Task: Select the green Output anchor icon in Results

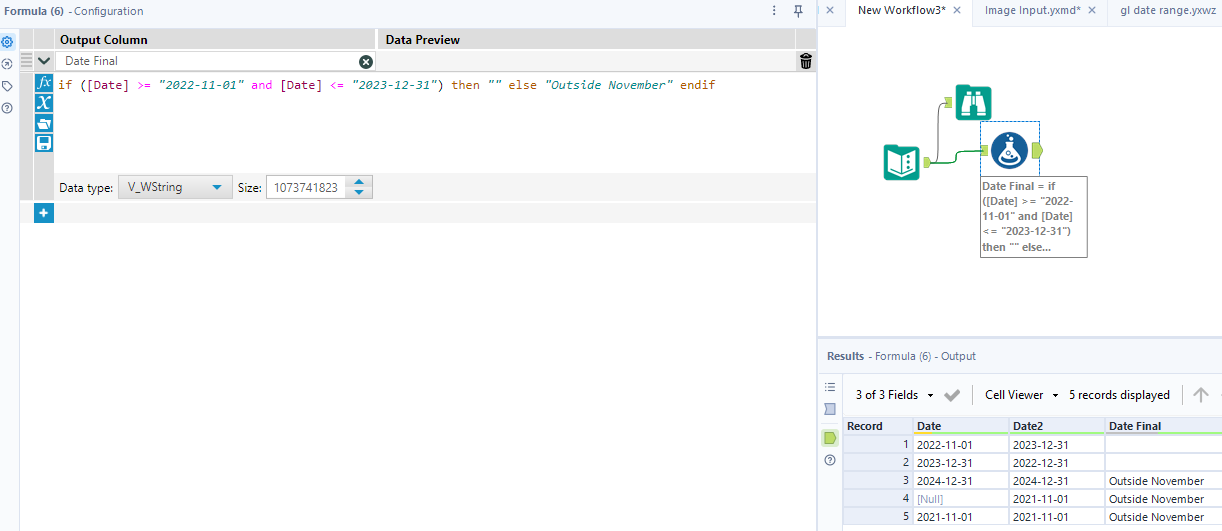Action: pyautogui.click(x=830, y=438)
